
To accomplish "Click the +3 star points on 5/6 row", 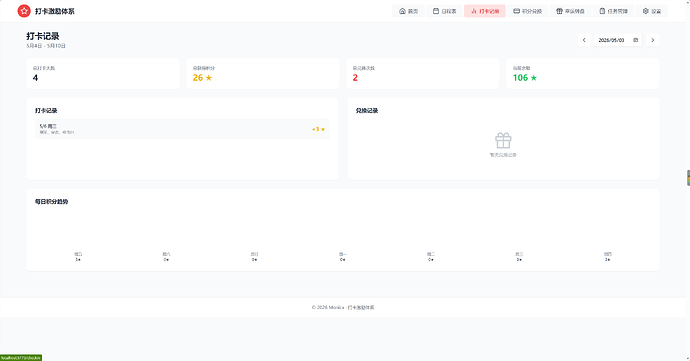I will [x=318, y=129].
